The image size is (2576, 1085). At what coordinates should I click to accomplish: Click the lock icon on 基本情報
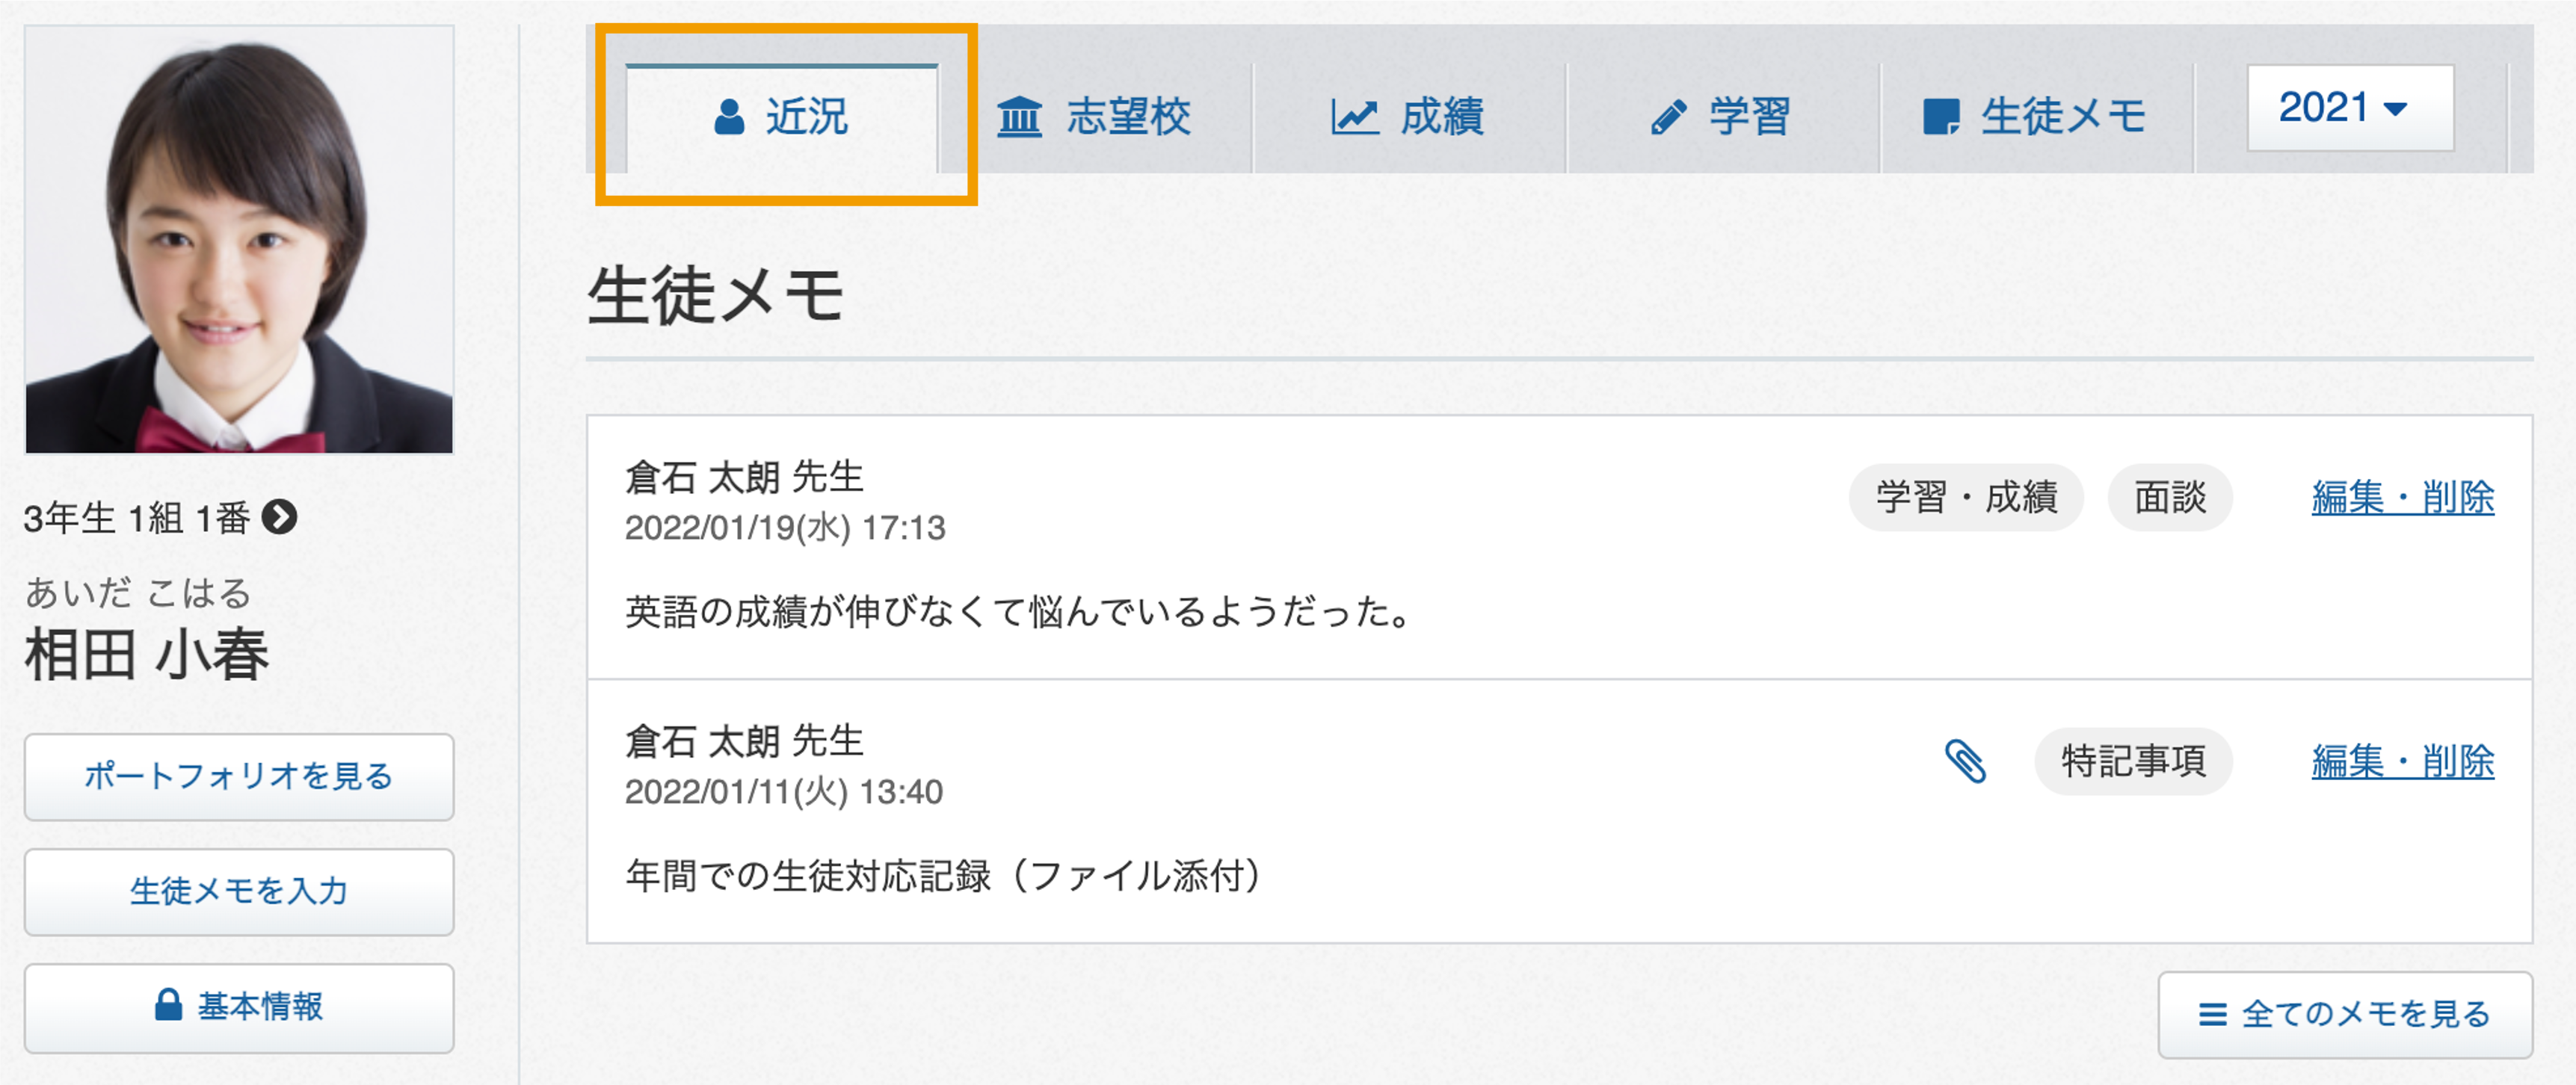click(x=169, y=1005)
